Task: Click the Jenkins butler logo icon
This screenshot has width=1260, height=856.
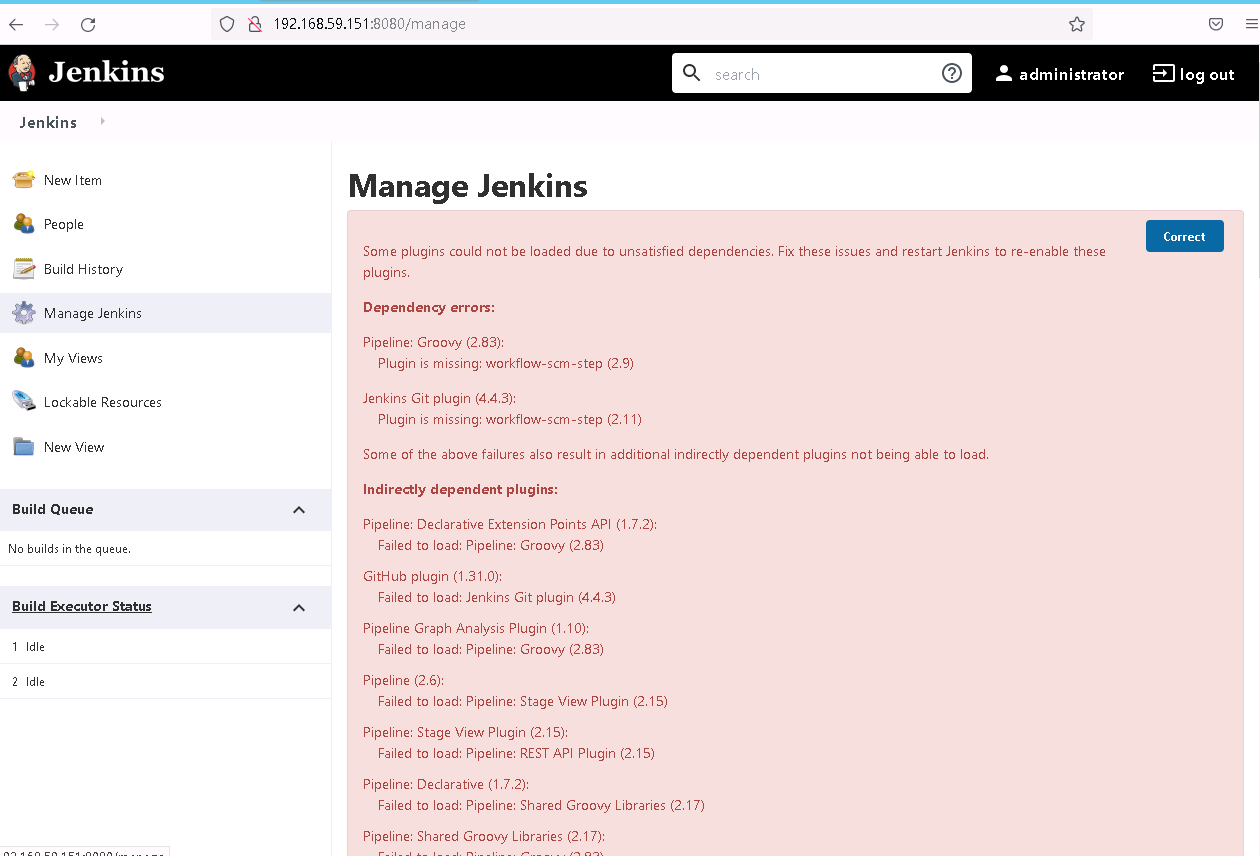Action: click(x=22, y=72)
